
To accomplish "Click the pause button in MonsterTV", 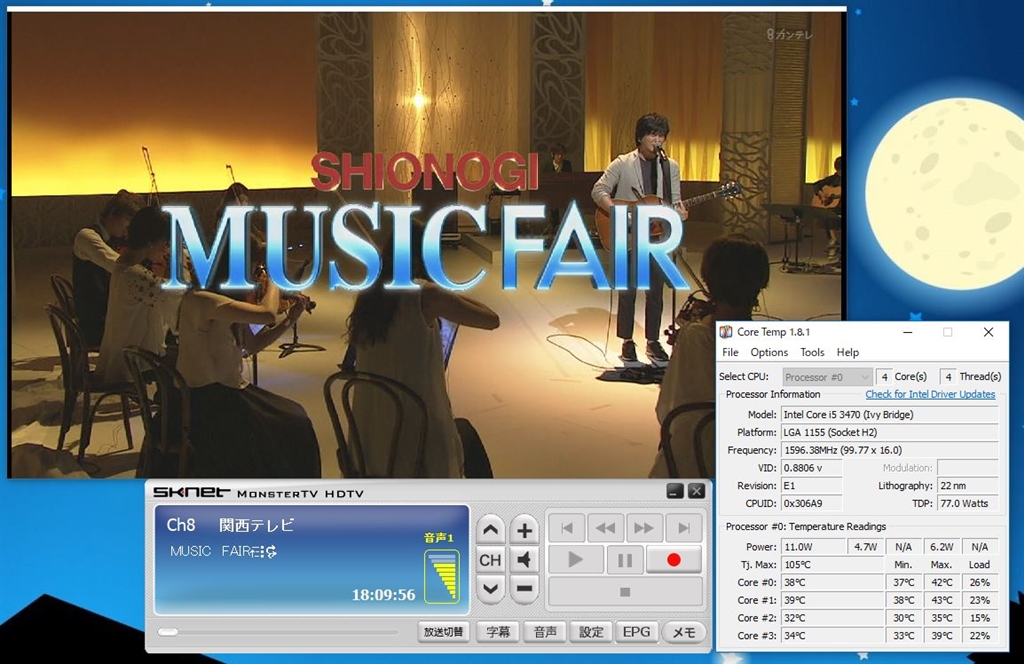I will 625,560.
